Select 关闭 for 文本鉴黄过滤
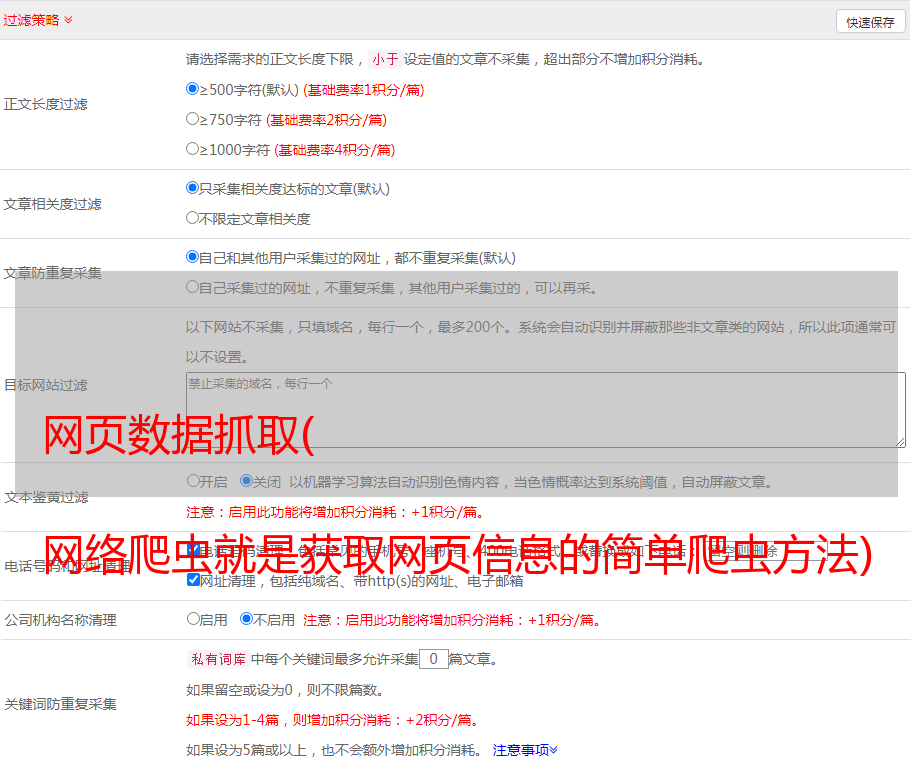 tap(246, 481)
